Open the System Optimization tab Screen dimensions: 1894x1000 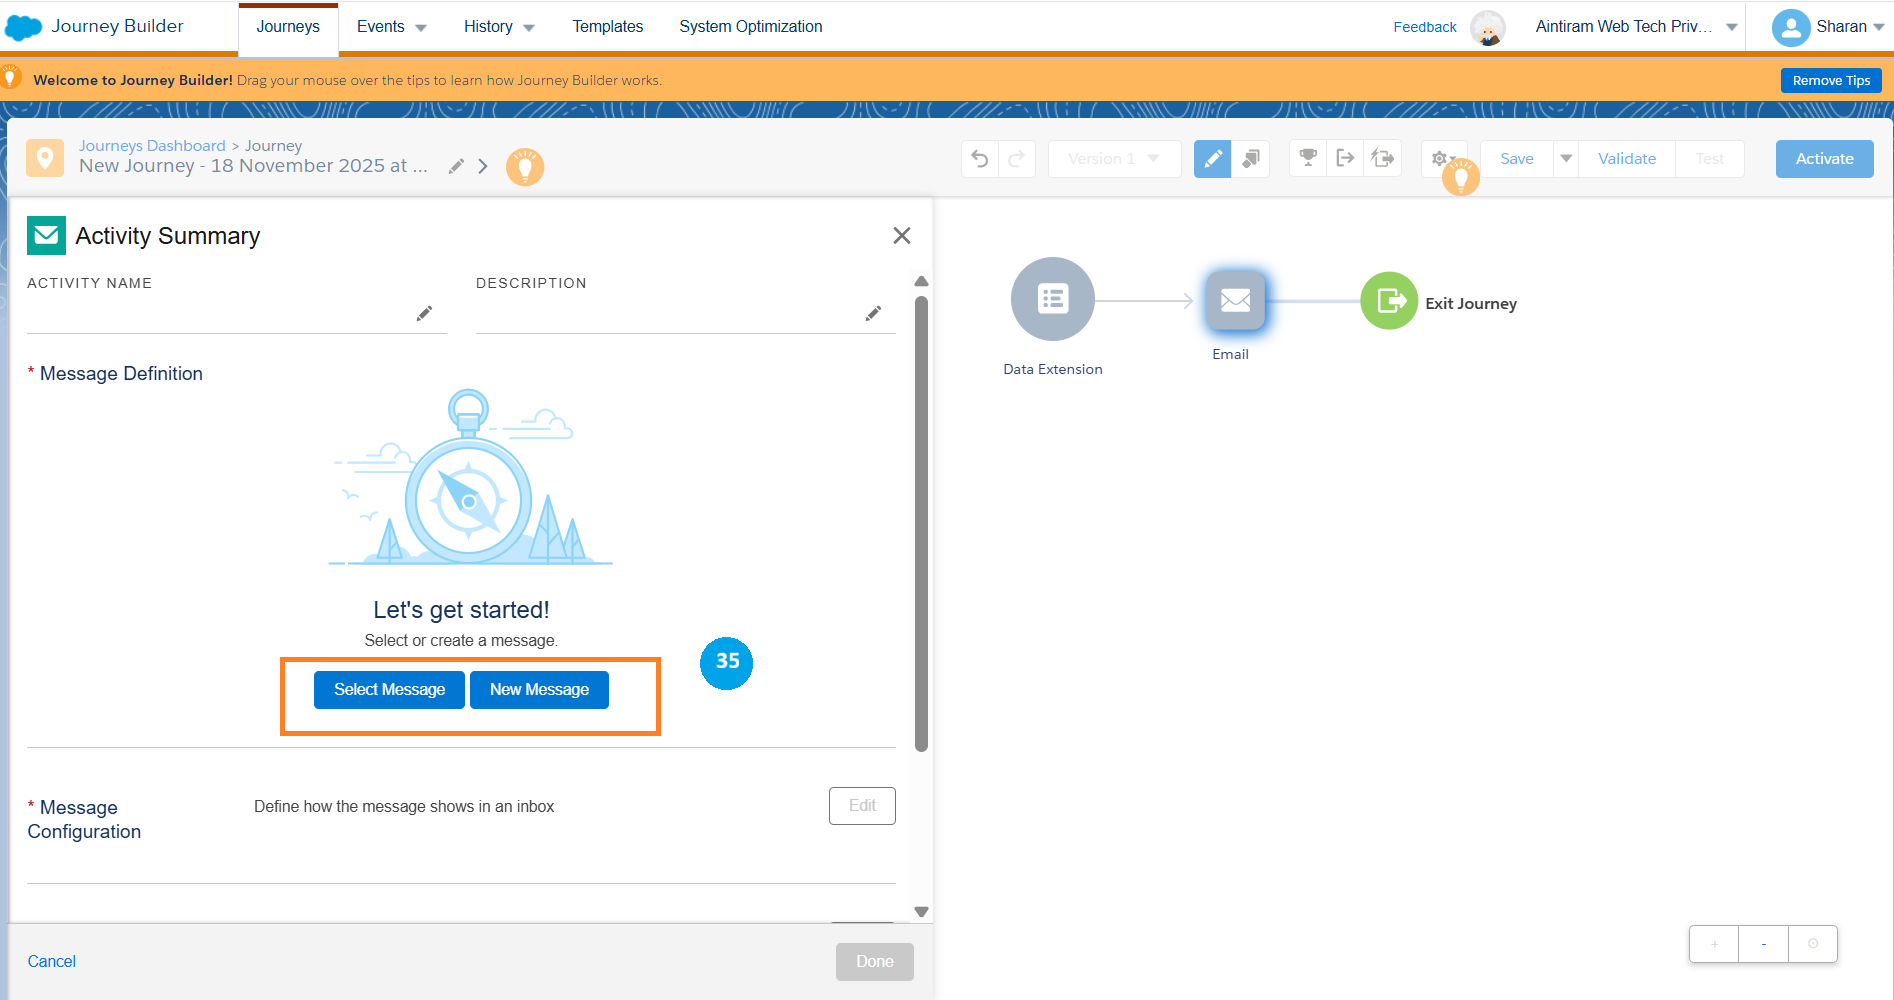pos(750,27)
